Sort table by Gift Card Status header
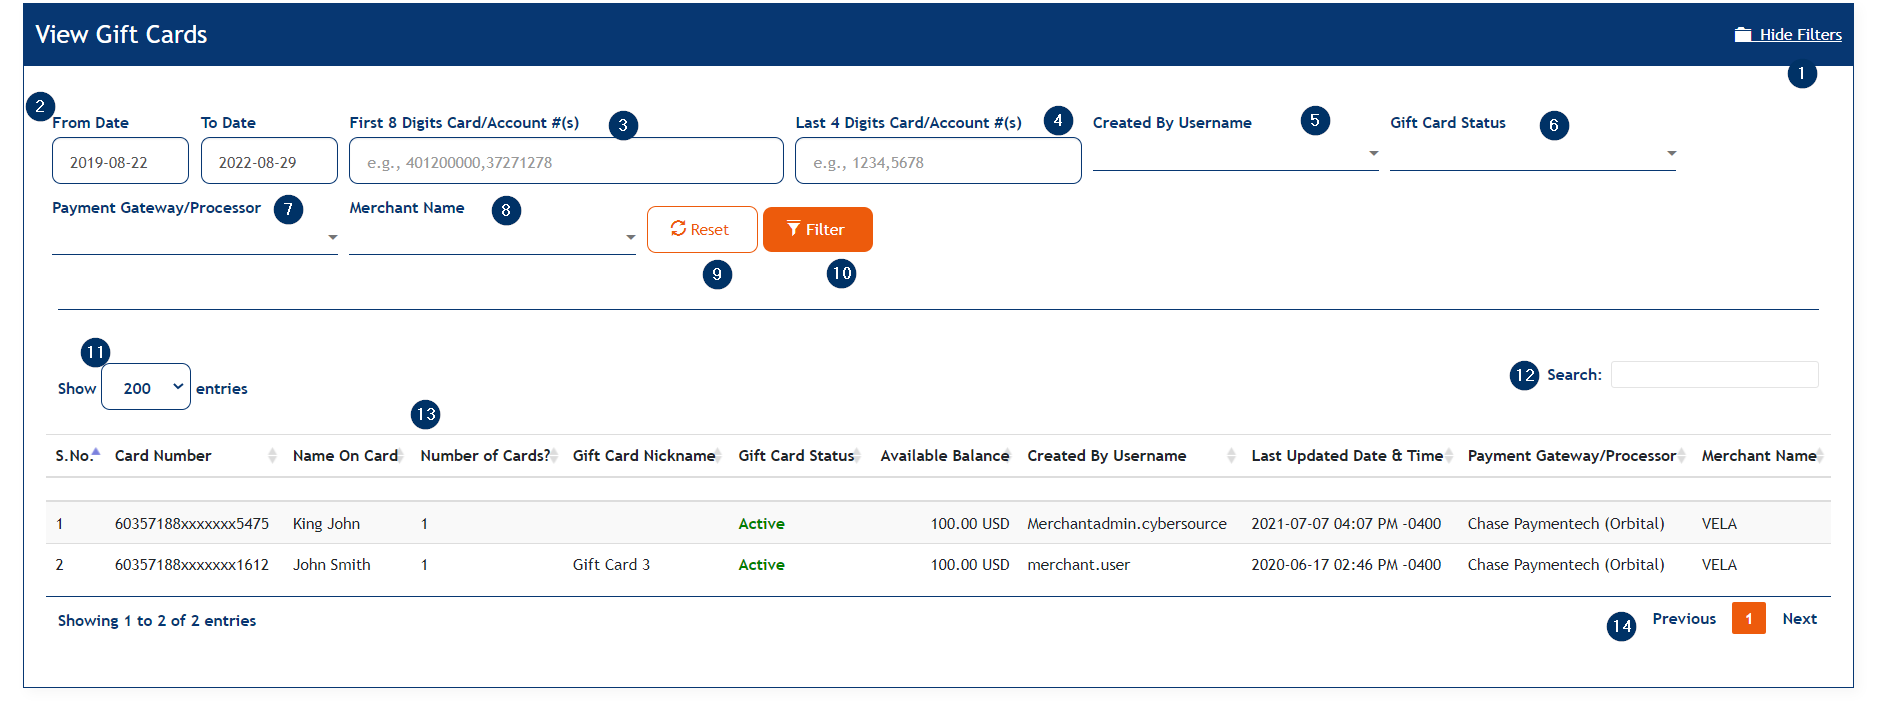 pos(796,456)
